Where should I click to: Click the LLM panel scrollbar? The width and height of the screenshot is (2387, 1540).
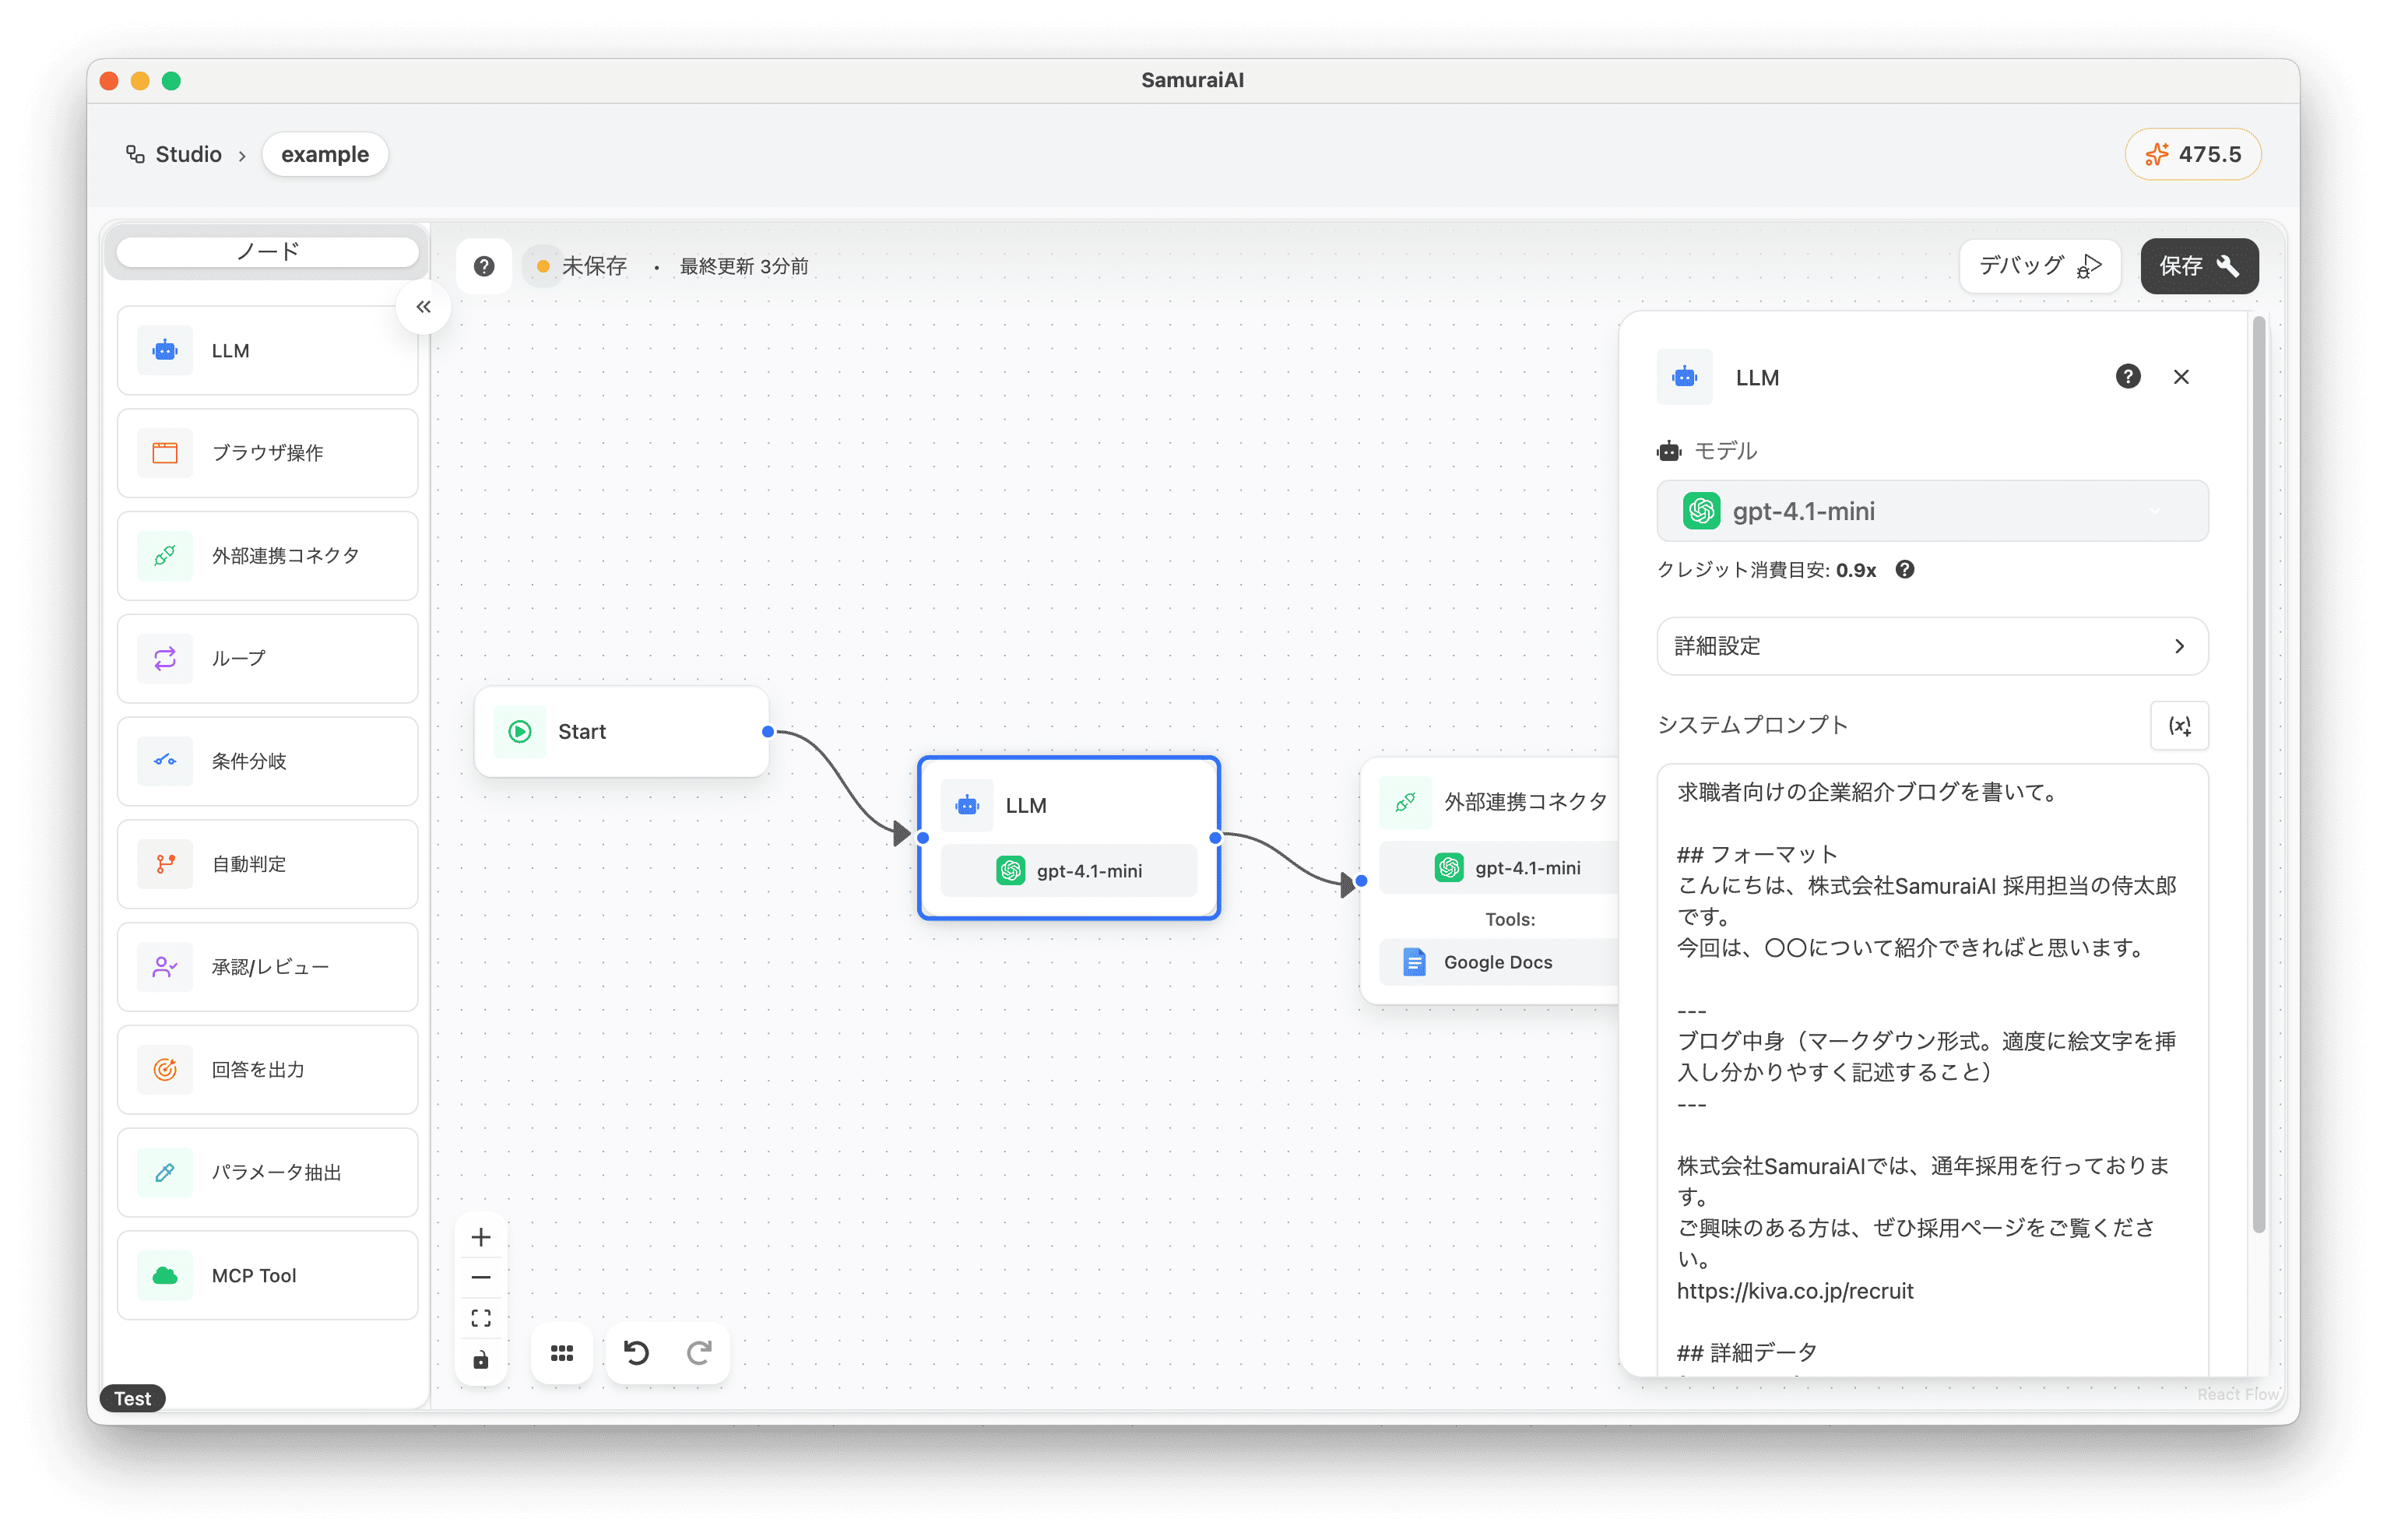pos(2258,775)
